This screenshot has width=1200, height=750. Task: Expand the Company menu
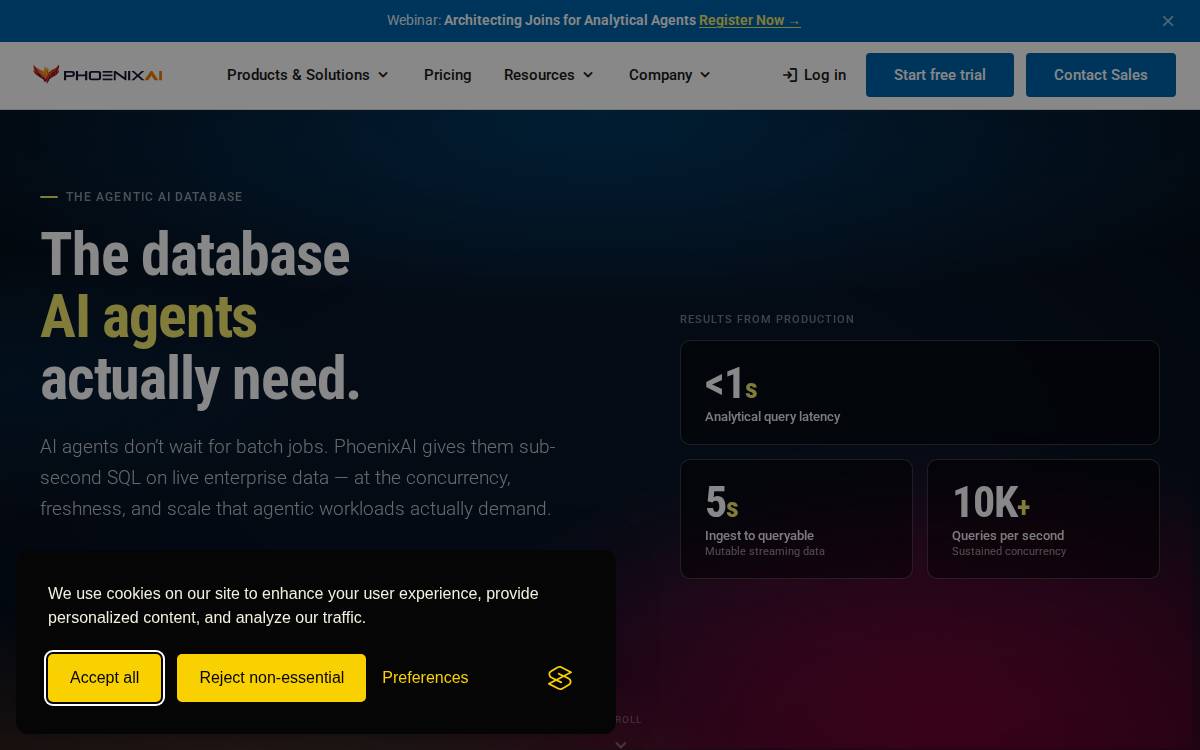point(670,75)
